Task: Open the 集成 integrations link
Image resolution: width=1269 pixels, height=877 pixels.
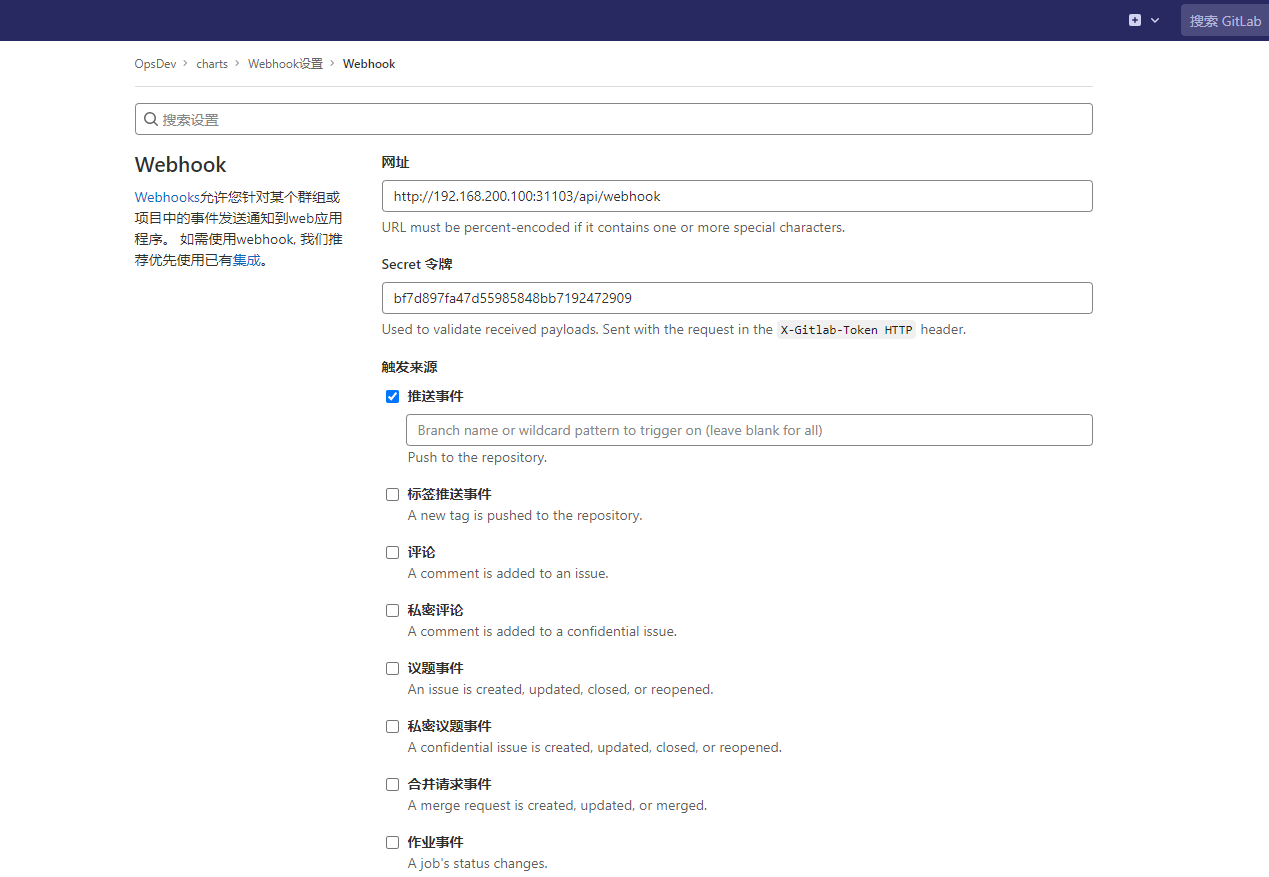Action: tap(247, 260)
